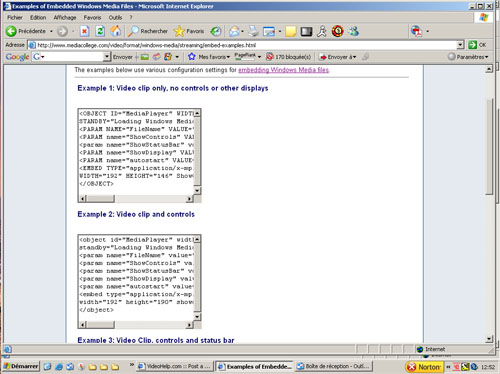Screen dimensions: 500x374
Task: Click inside the Example 1 code textarea
Action: tap(136, 152)
